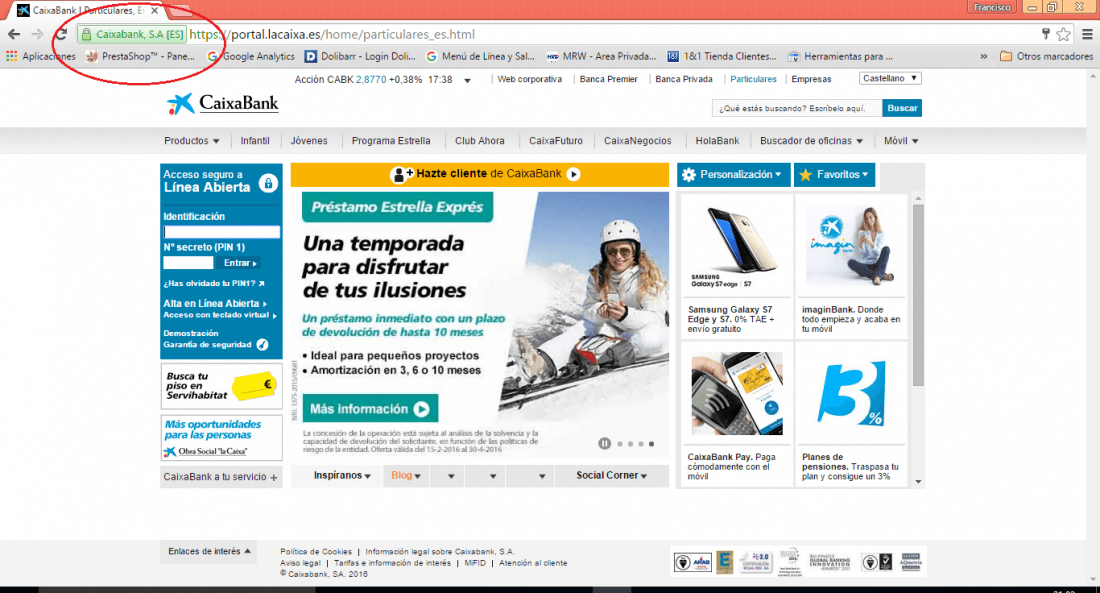Click the widget panel scrollbar thumb
This screenshot has height=593, width=1100.
tap(918, 295)
